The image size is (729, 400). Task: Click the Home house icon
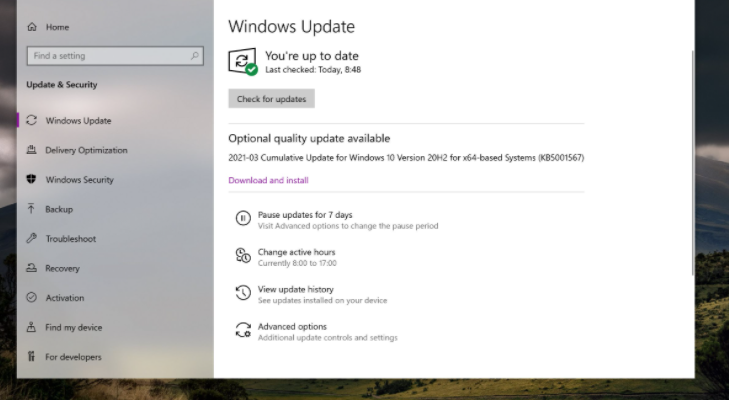(x=32, y=27)
